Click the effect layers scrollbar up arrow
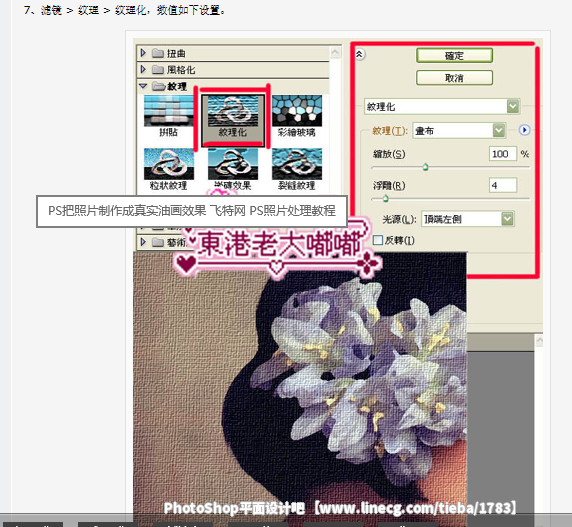Viewport: 572px width, 527px height. 539,341
